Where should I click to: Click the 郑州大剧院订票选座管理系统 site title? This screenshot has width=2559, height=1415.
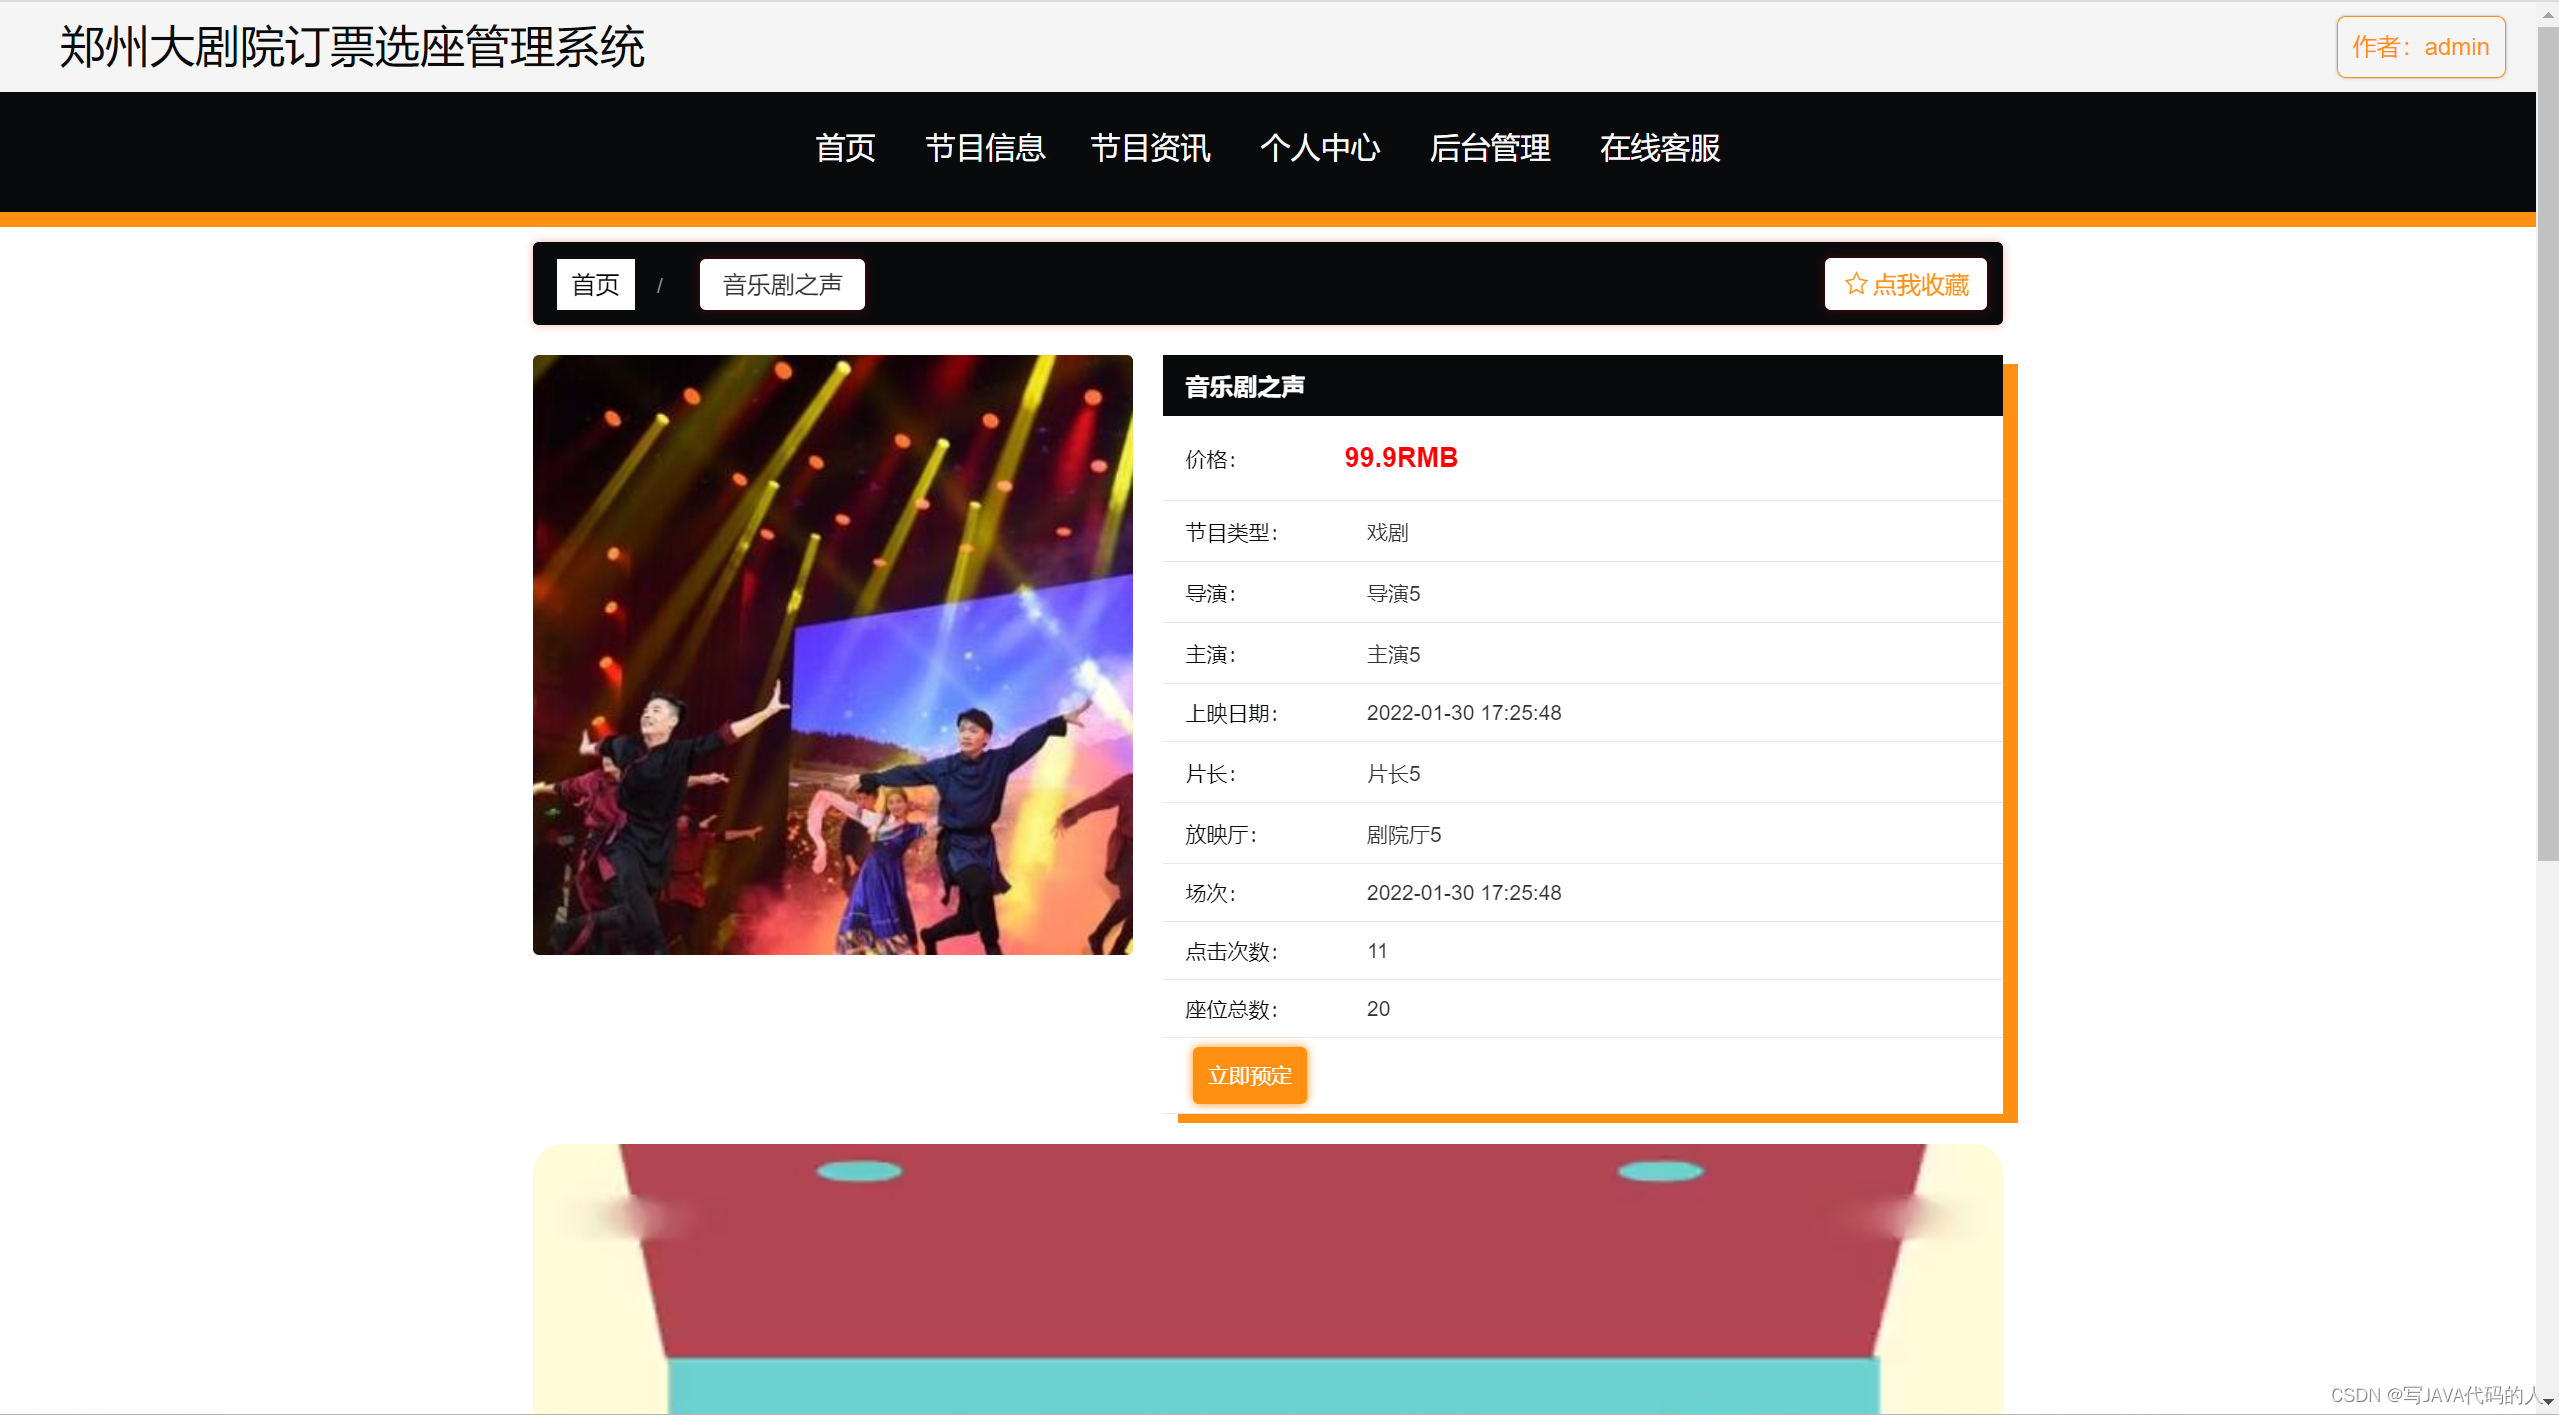point(352,47)
